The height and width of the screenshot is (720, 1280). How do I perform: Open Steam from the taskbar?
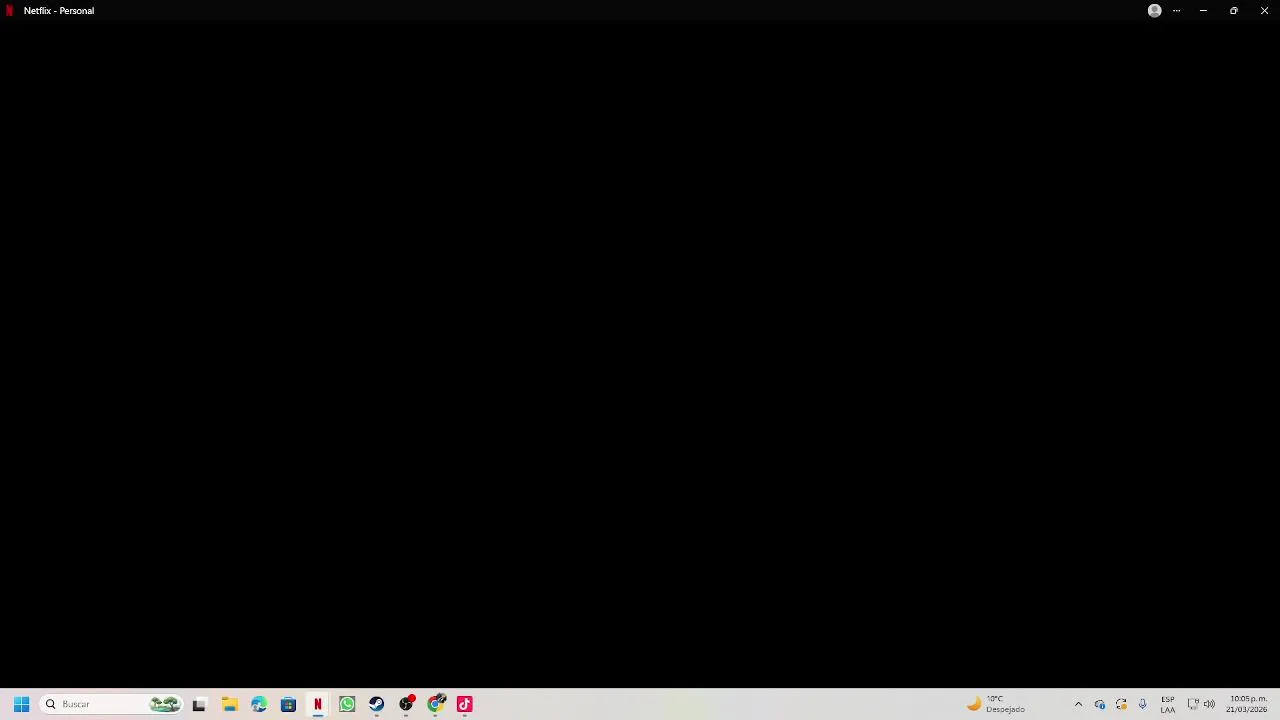(x=376, y=704)
